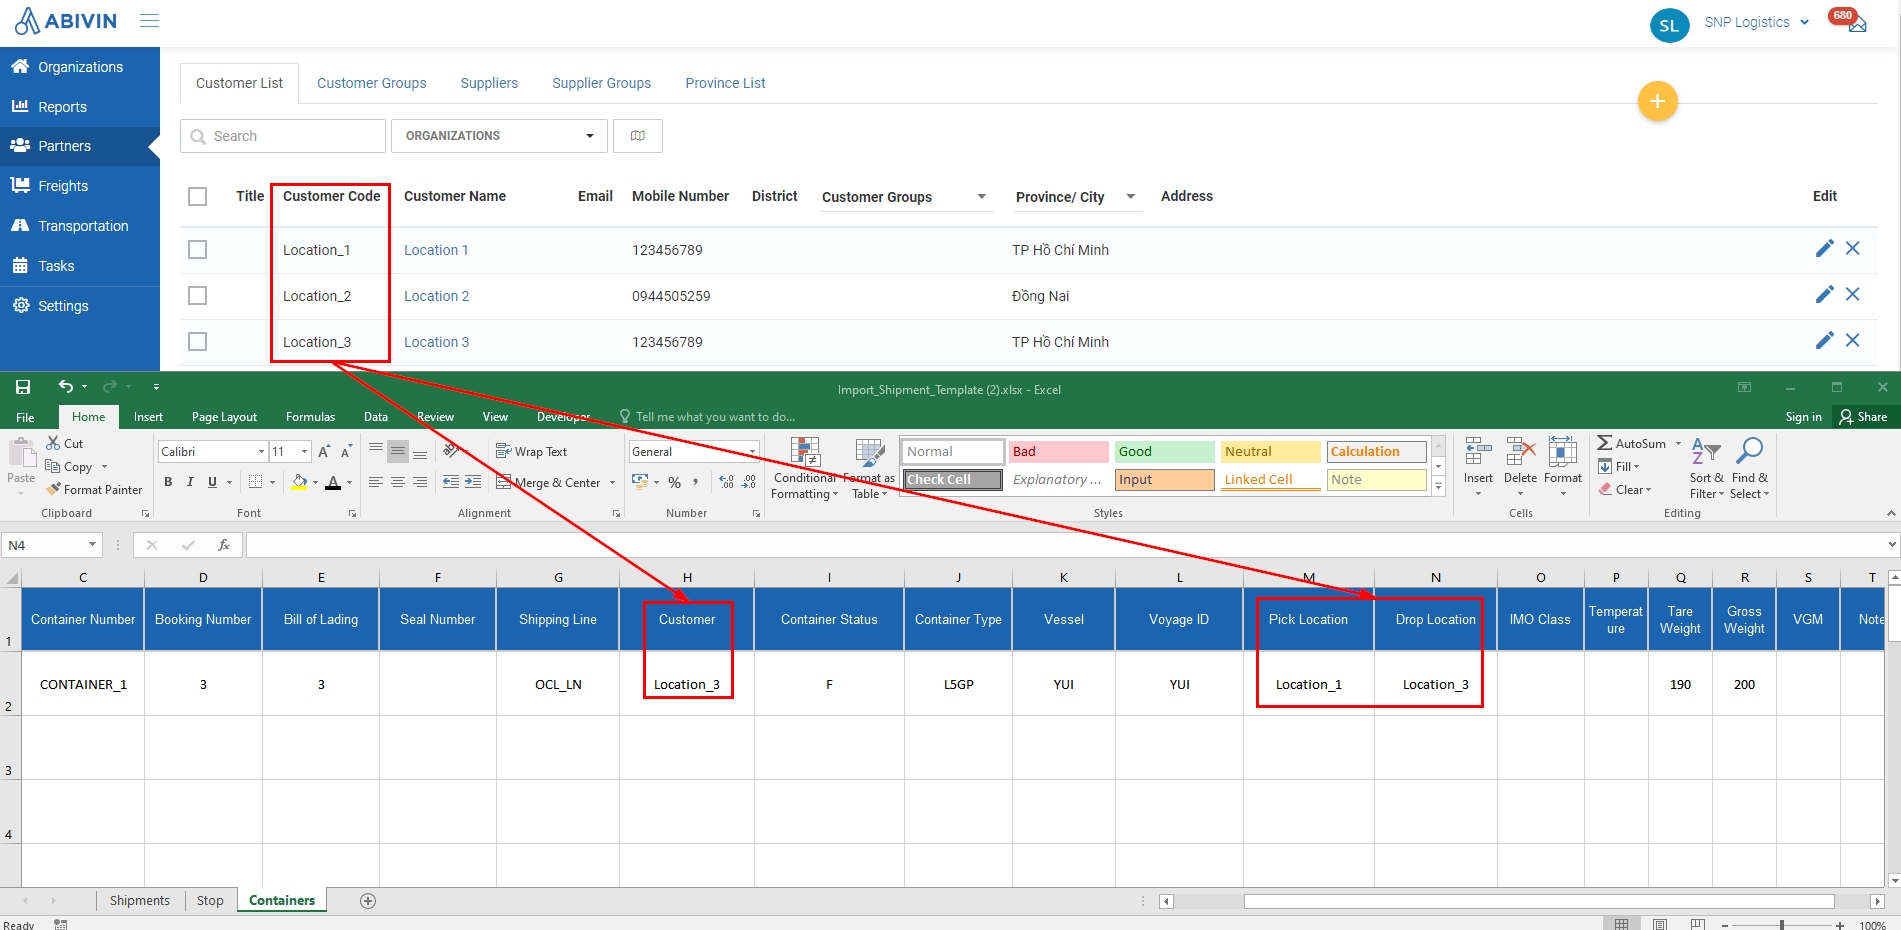Viewport: 1901px width, 930px height.
Task: Expand the Province/ City filter dropdown
Action: point(1130,196)
